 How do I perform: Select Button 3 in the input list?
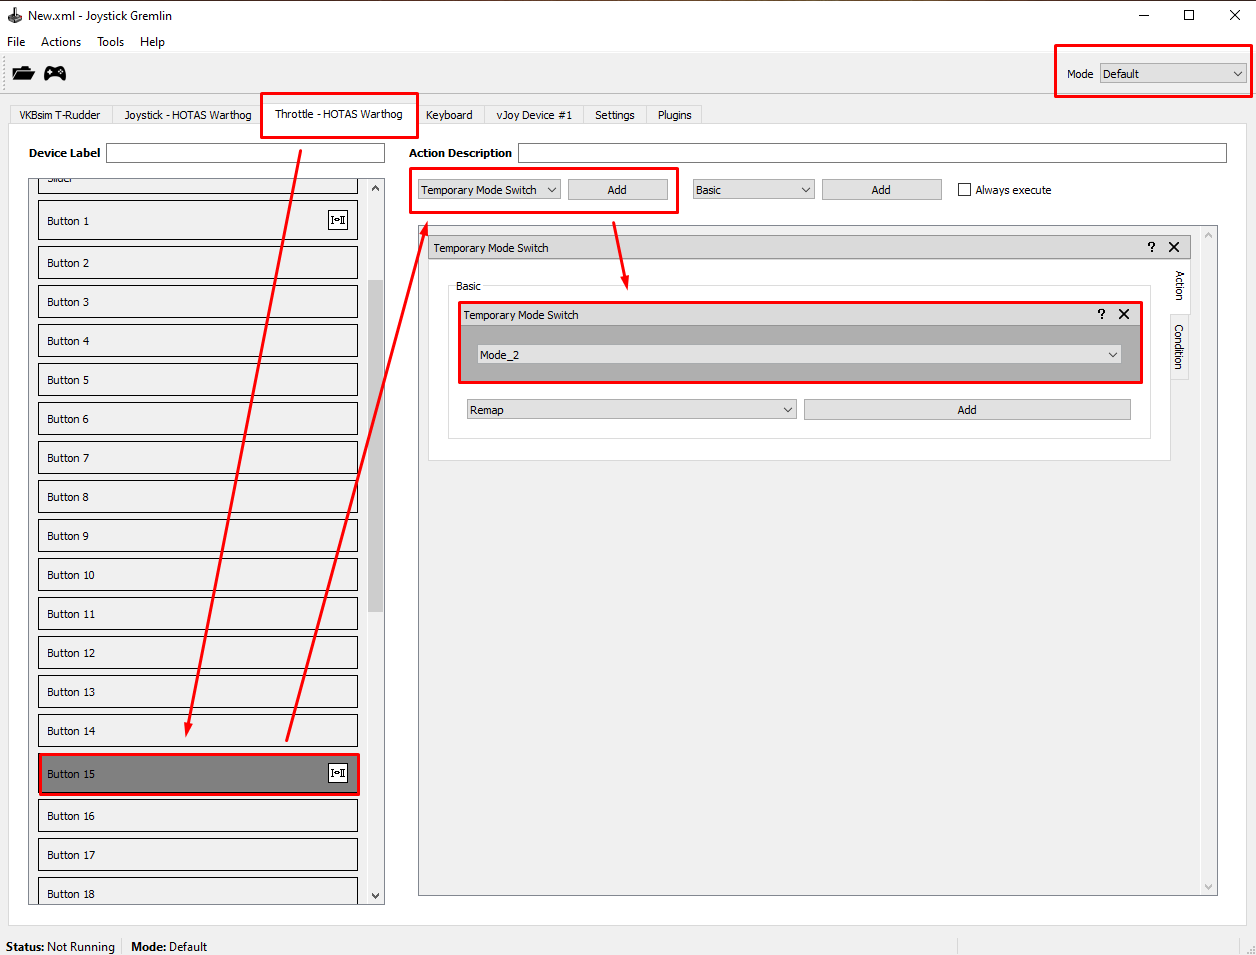pyautogui.click(x=198, y=302)
